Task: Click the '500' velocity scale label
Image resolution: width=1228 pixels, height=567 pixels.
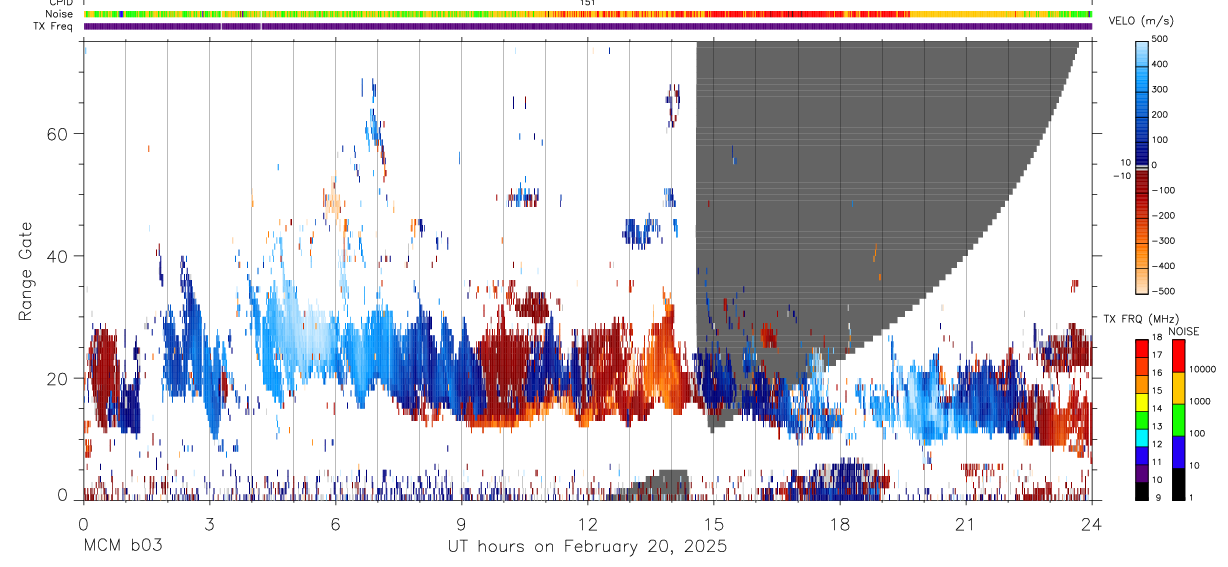Action: (x=1161, y=39)
